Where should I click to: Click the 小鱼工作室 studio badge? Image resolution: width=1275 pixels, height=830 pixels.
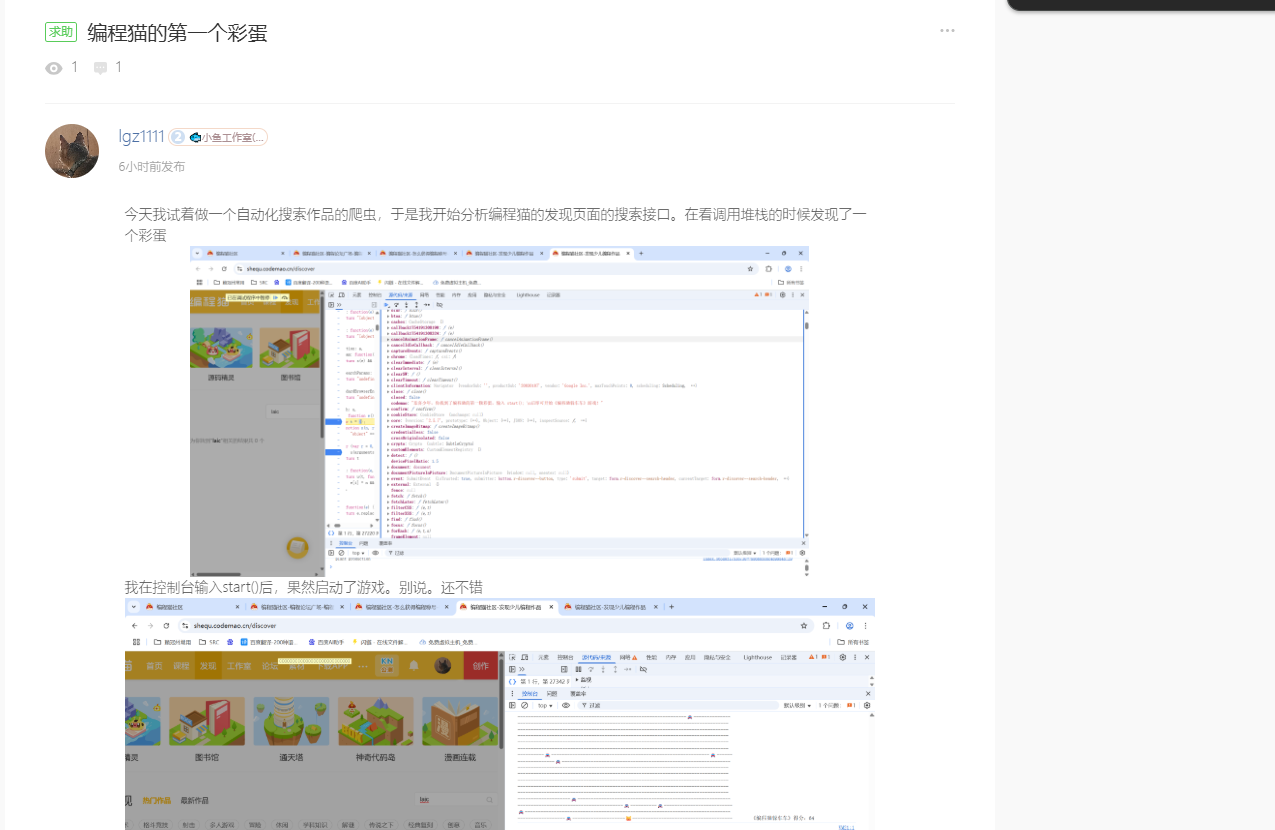click(x=227, y=137)
